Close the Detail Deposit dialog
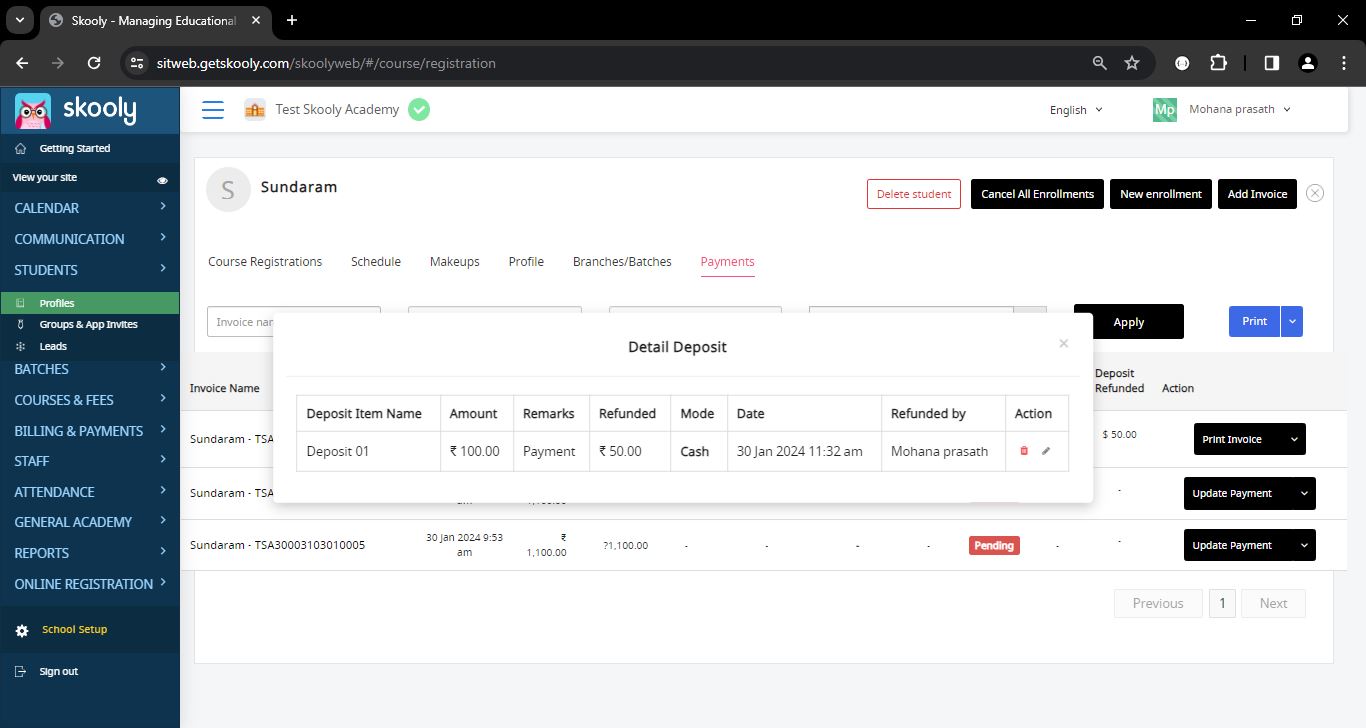 (1063, 343)
